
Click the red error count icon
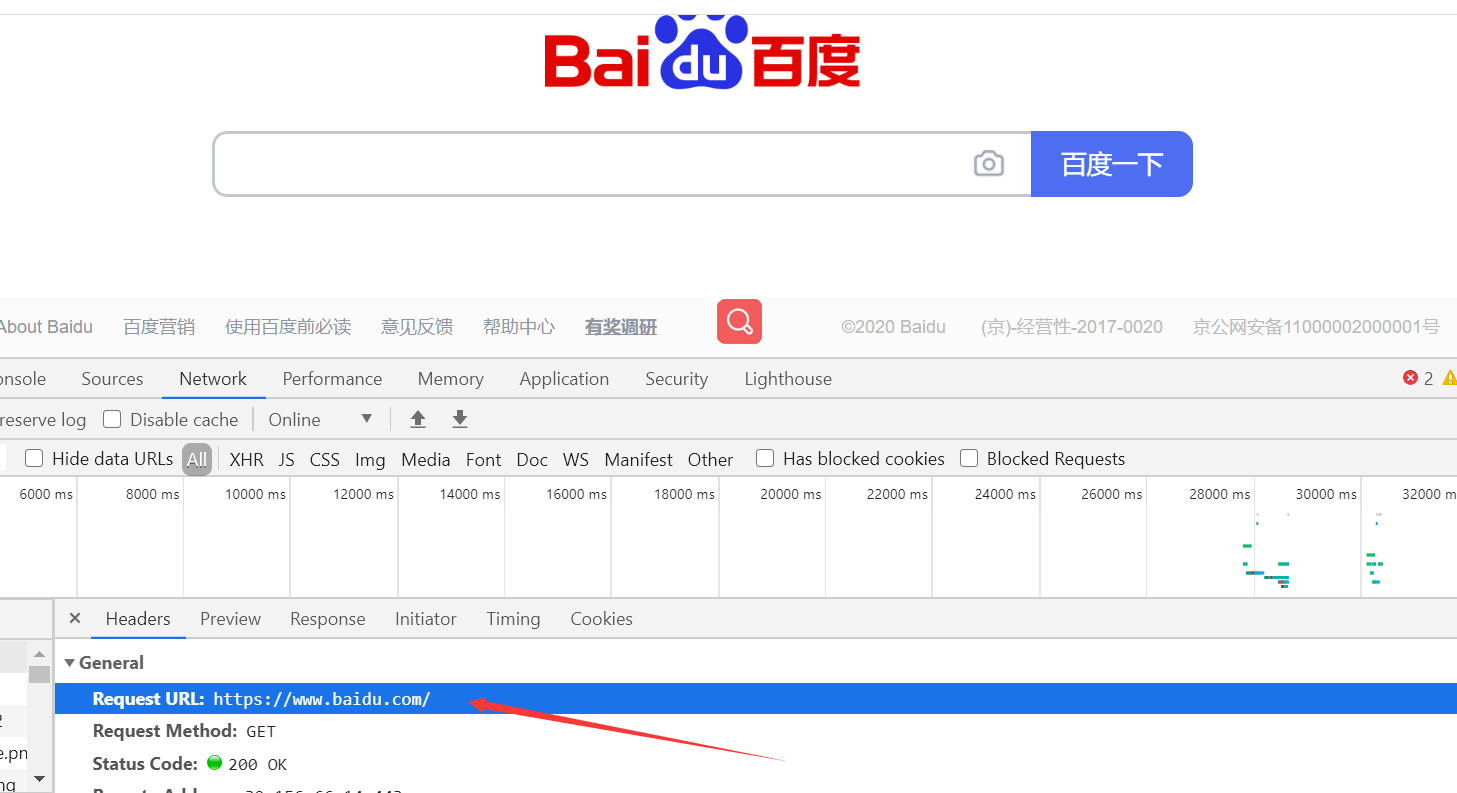point(1411,378)
